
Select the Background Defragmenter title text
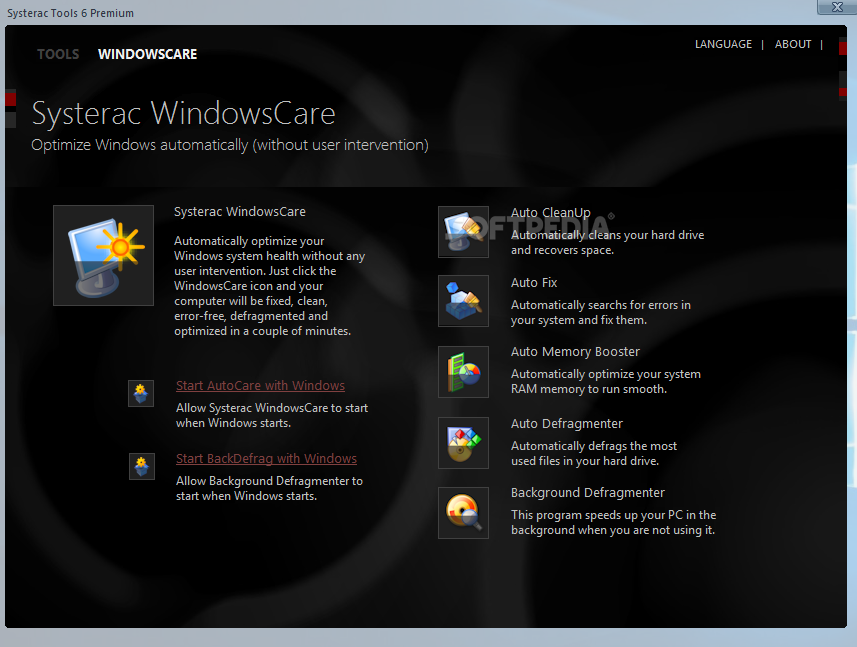click(x=588, y=493)
